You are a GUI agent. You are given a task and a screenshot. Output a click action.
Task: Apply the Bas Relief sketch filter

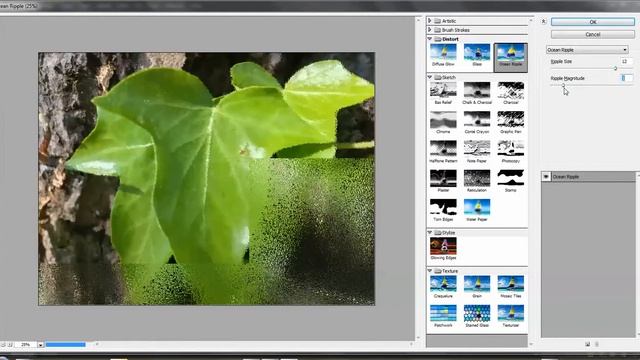pos(443,93)
